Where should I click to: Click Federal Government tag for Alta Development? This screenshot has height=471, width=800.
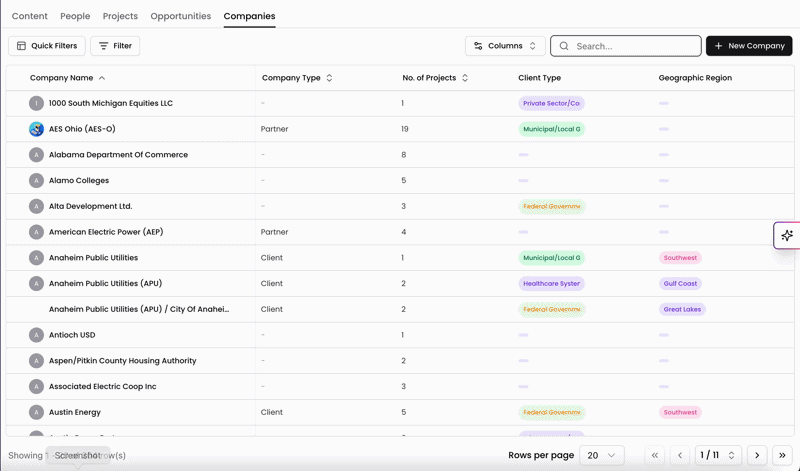coord(552,206)
